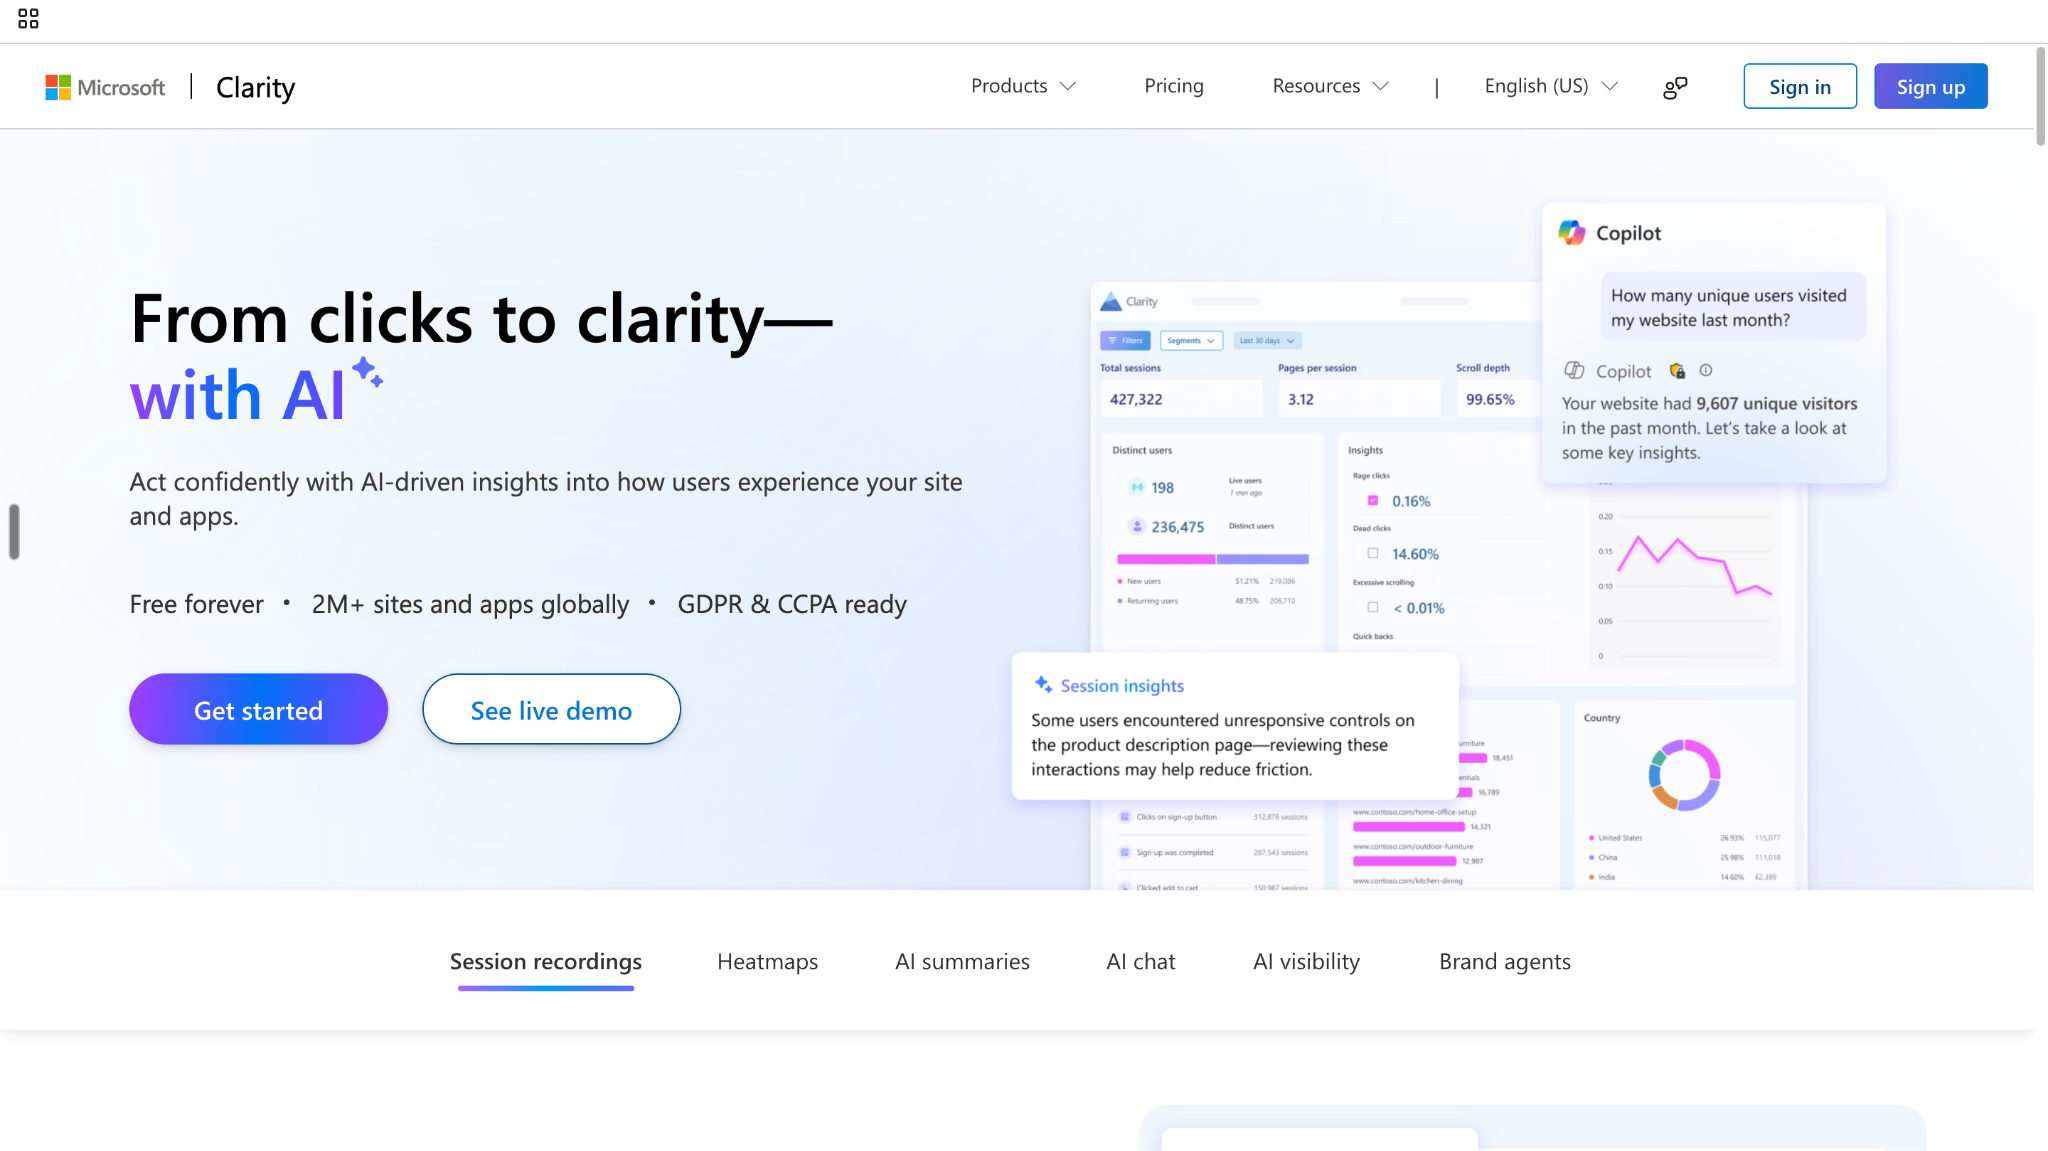Select the Session recordings tab
2048x1151 pixels.
(545, 962)
